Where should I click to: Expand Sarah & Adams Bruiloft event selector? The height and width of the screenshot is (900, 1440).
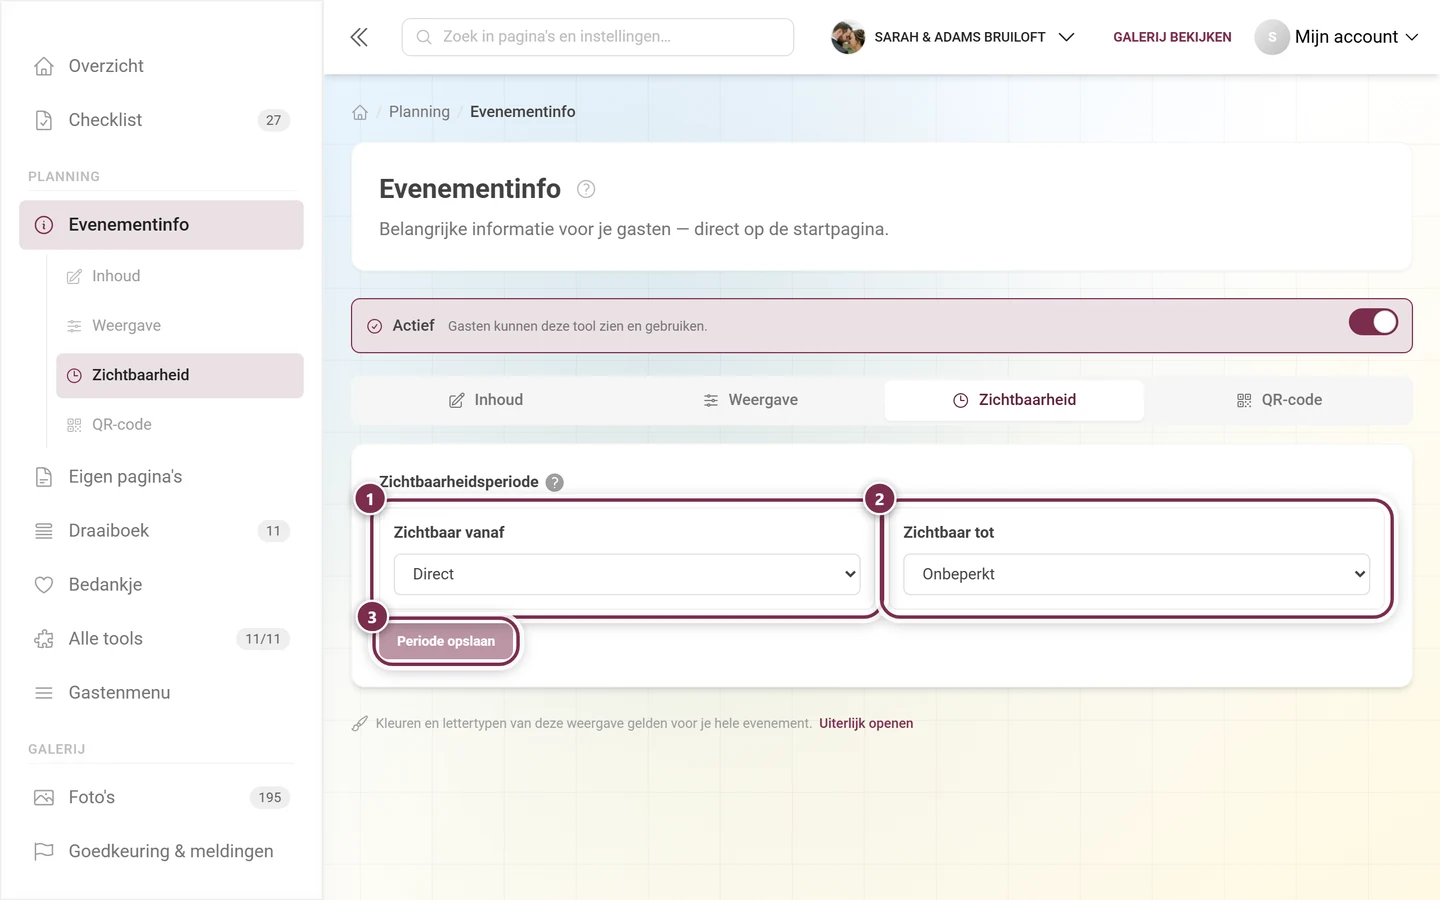point(953,37)
